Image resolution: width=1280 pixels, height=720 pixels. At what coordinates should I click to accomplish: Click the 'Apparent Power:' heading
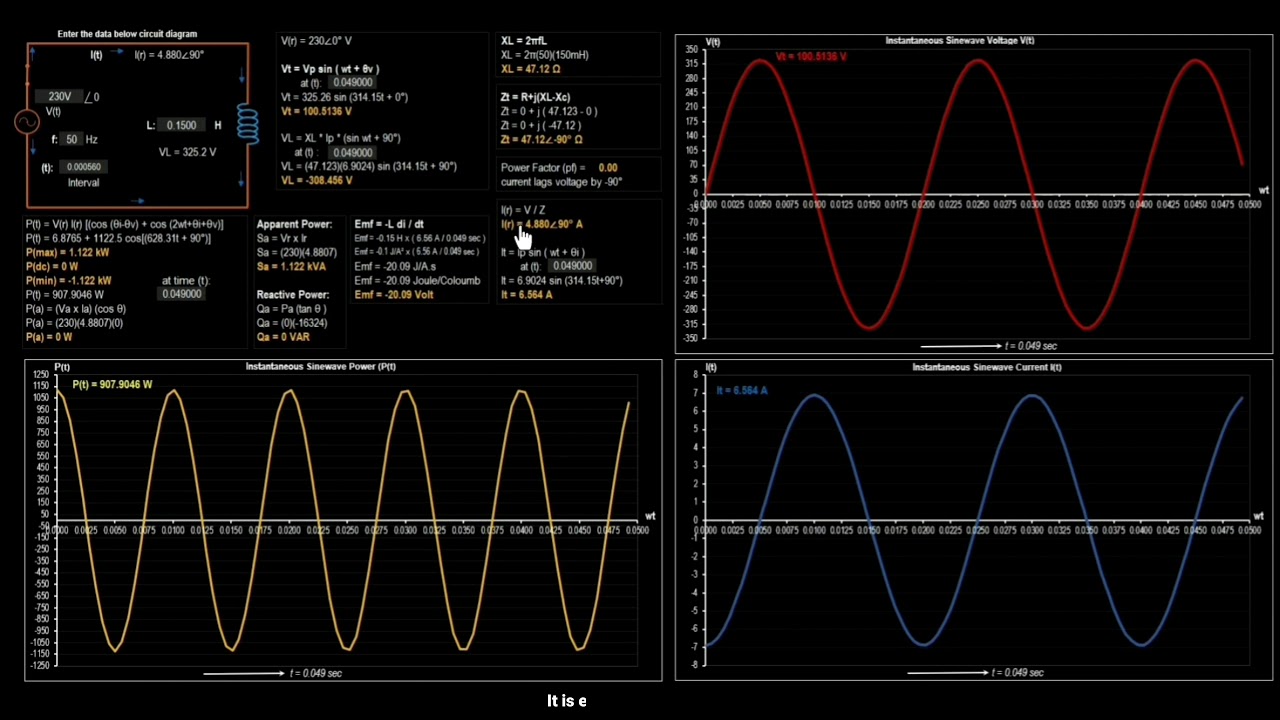[294, 224]
